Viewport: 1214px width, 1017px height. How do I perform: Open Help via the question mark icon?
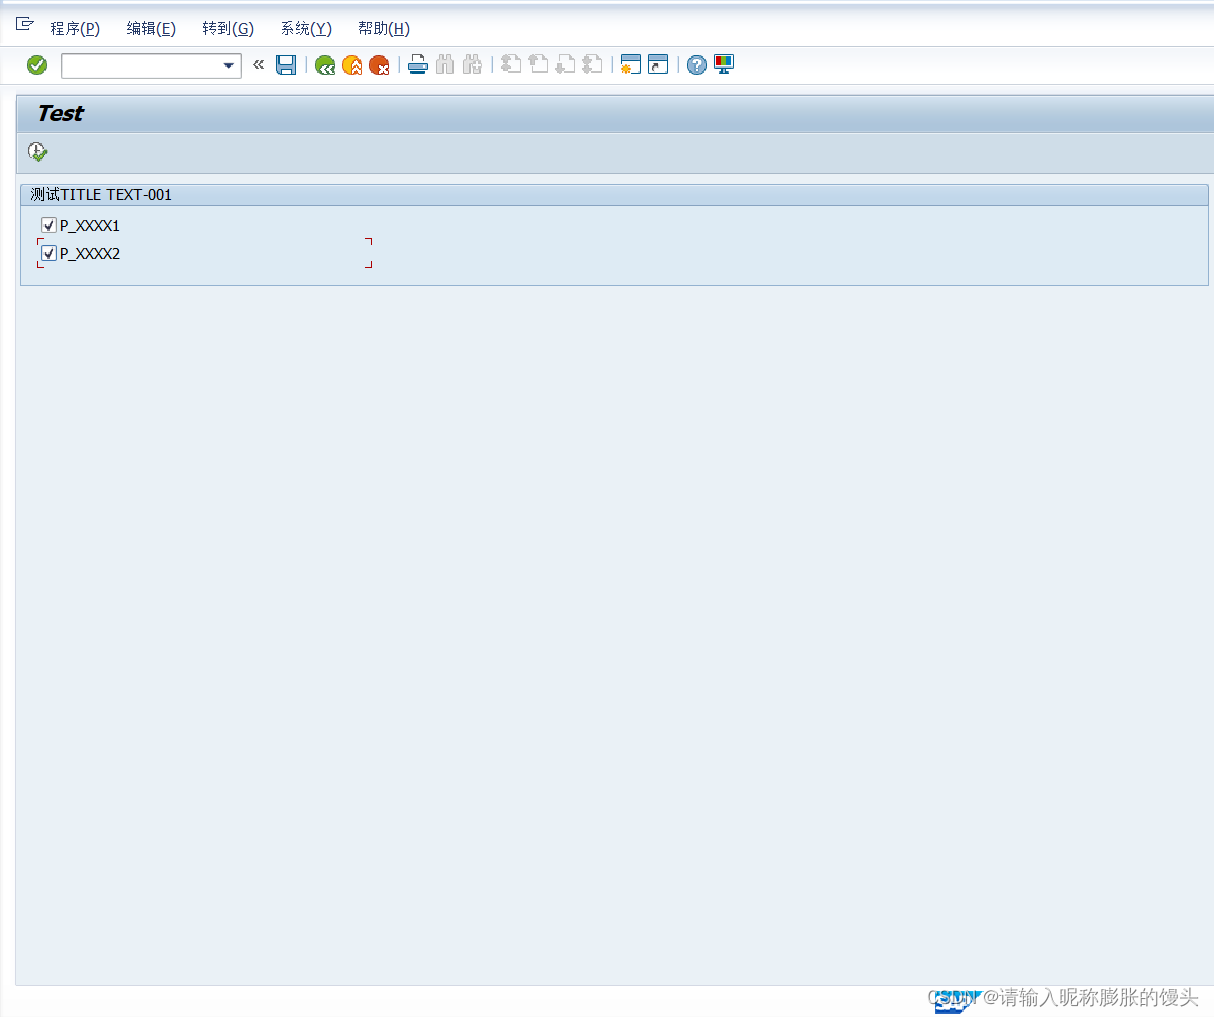click(697, 65)
